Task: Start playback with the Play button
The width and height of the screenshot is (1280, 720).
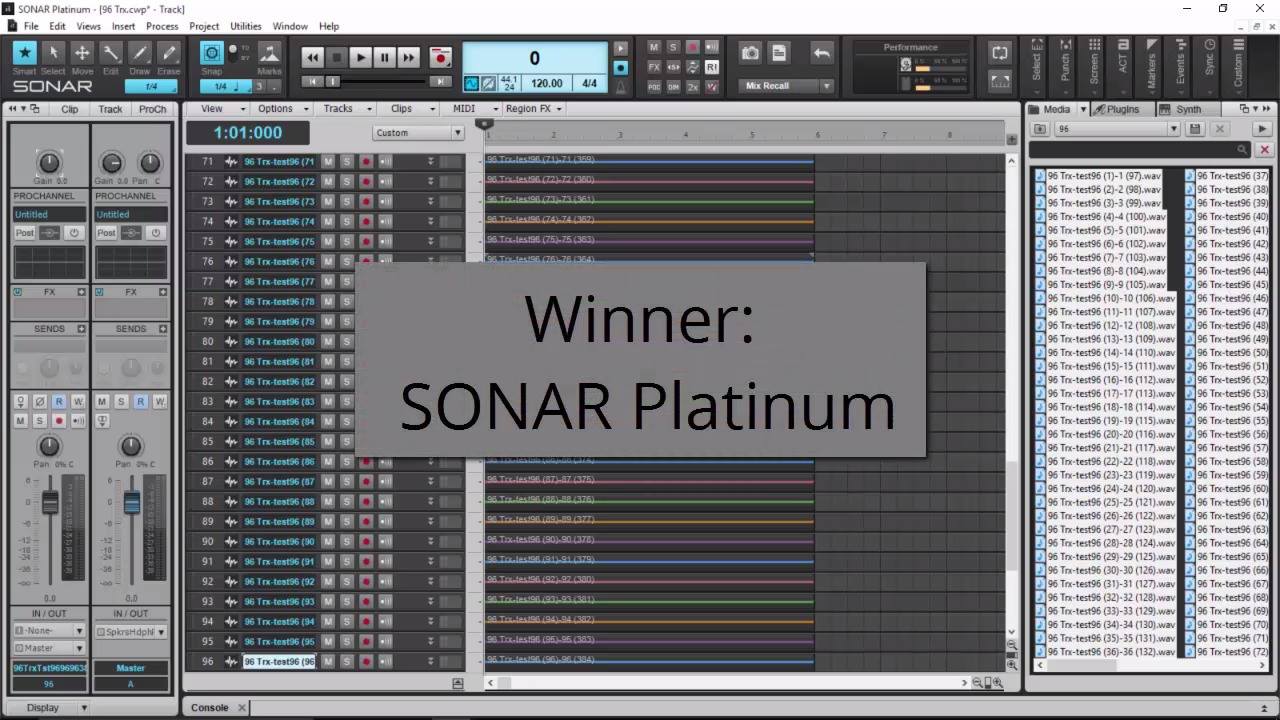Action: [x=361, y=58]
